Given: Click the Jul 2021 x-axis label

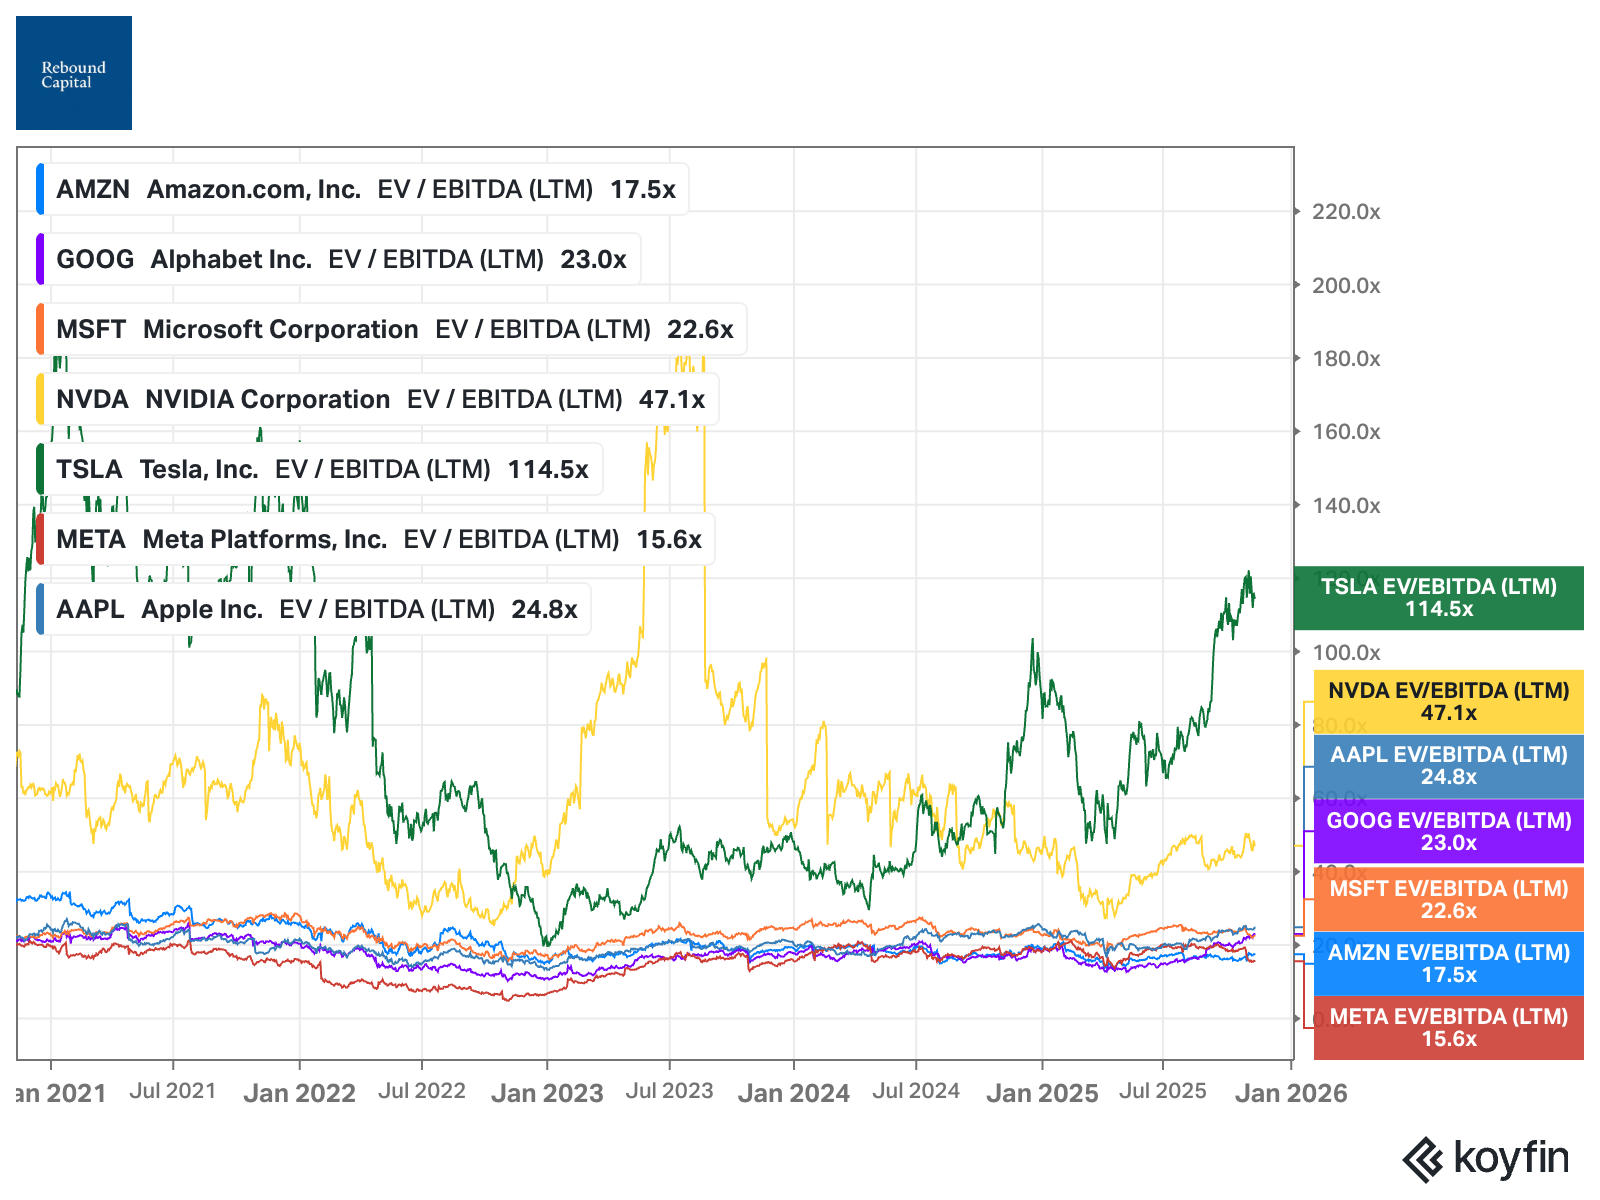Looking at the screenshot, I should (173, 1091).
